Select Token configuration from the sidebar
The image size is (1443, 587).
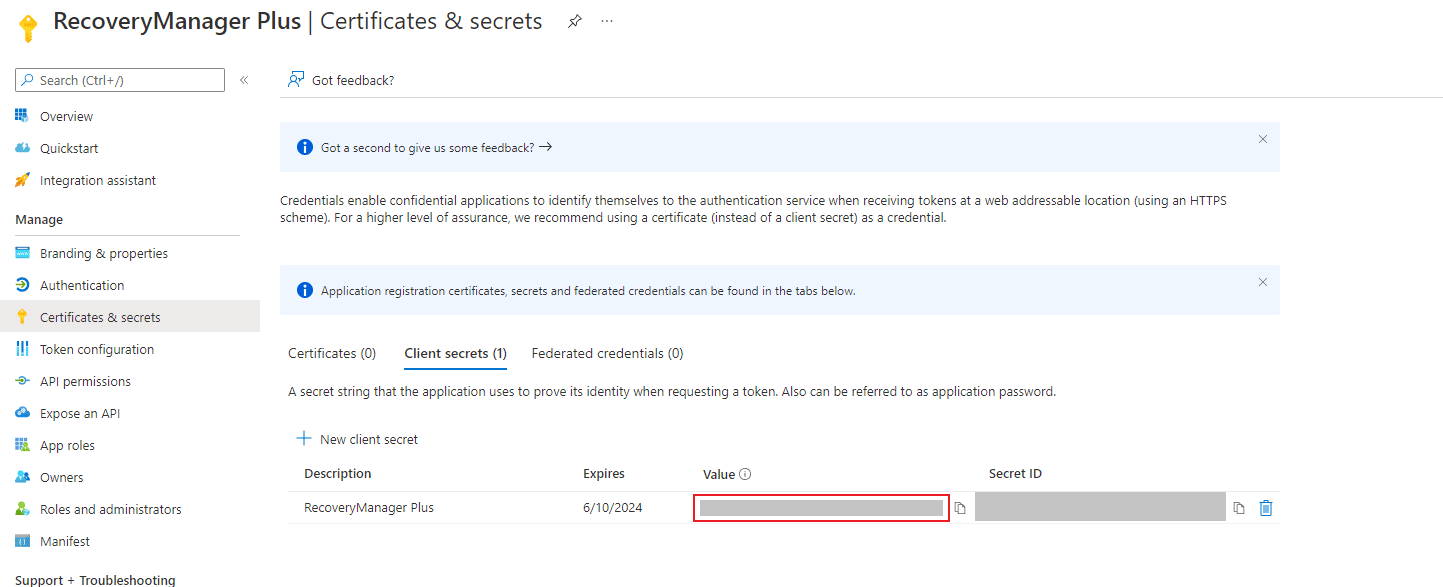[96, 348]
